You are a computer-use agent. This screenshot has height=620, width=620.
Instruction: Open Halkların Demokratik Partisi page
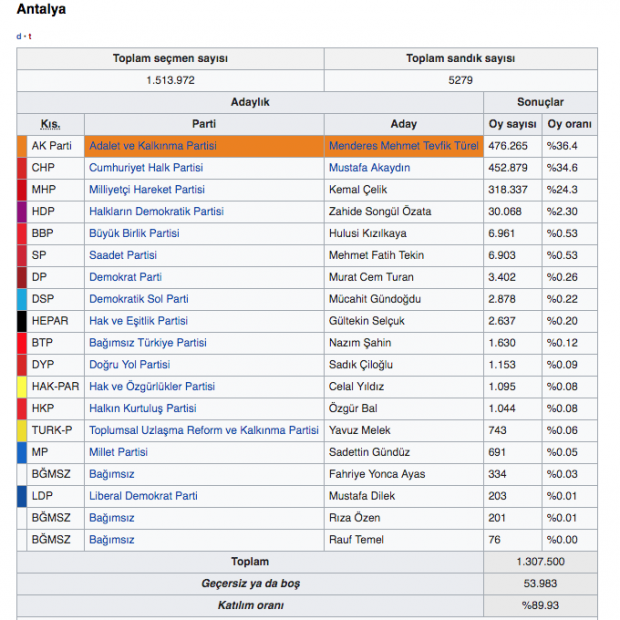click(156, 212)
